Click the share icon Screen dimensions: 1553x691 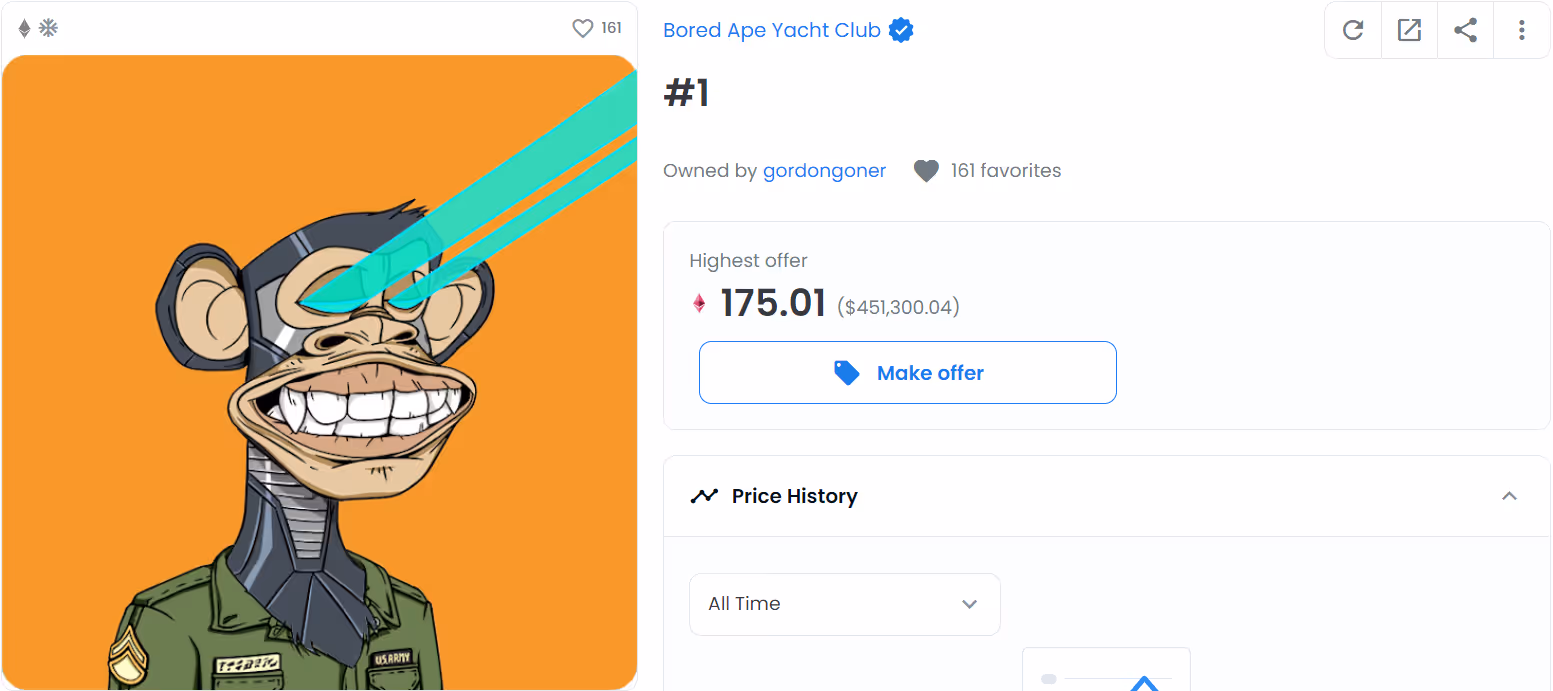[1465, 30]
